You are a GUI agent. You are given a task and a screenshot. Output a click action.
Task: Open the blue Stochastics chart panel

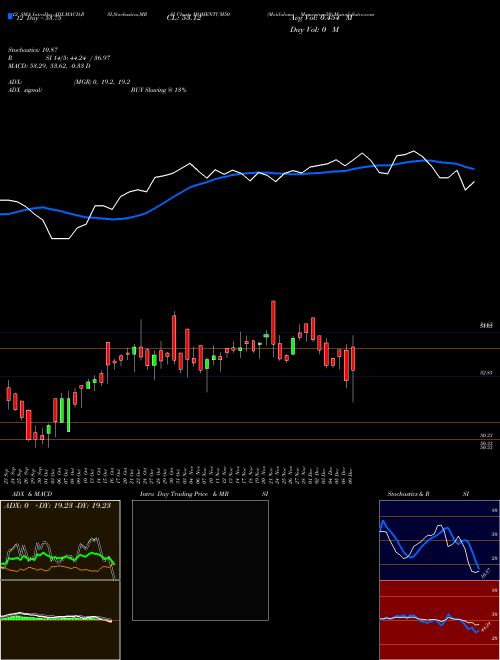(x=439, y=540)
